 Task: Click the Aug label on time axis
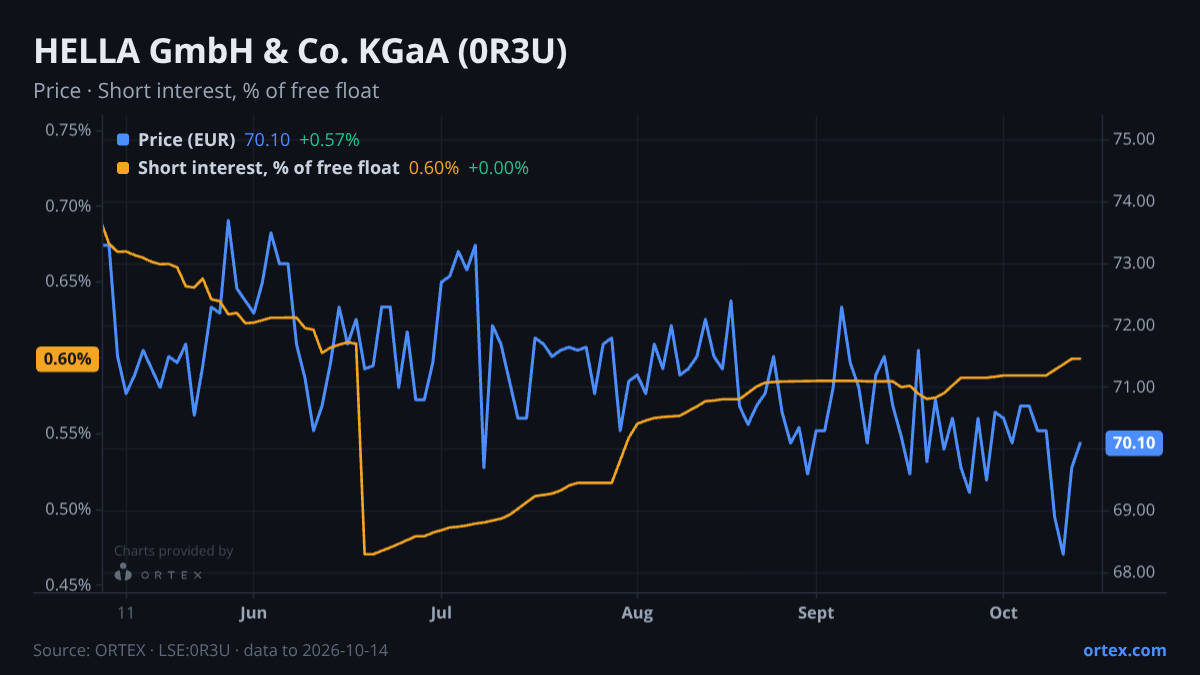pyautogui.click(x=637, y=612)
